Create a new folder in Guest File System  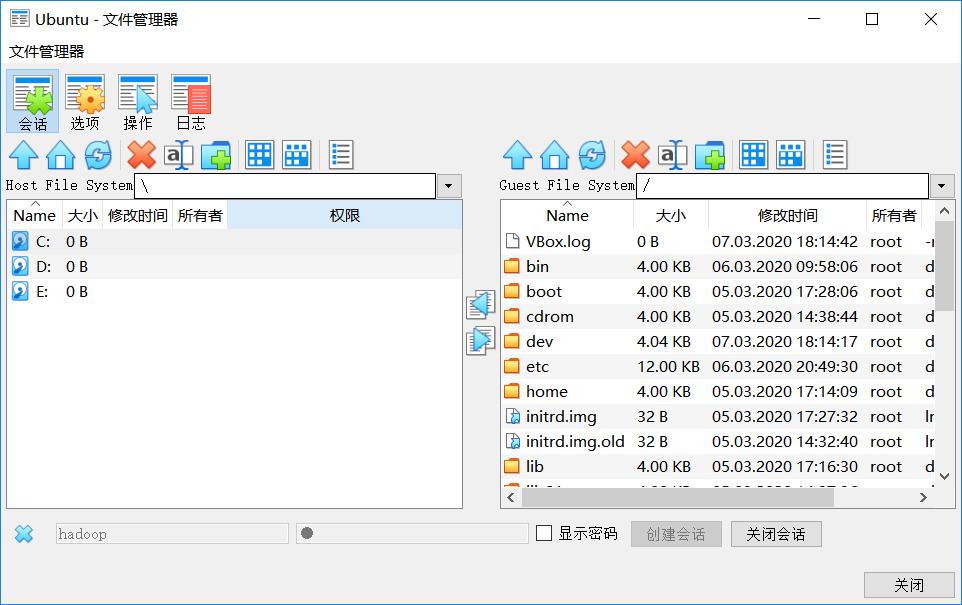pos(711,155)
